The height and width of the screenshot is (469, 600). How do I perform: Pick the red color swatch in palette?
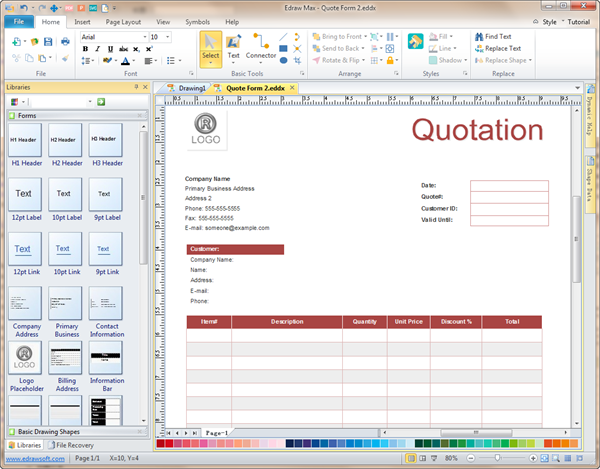170,443
